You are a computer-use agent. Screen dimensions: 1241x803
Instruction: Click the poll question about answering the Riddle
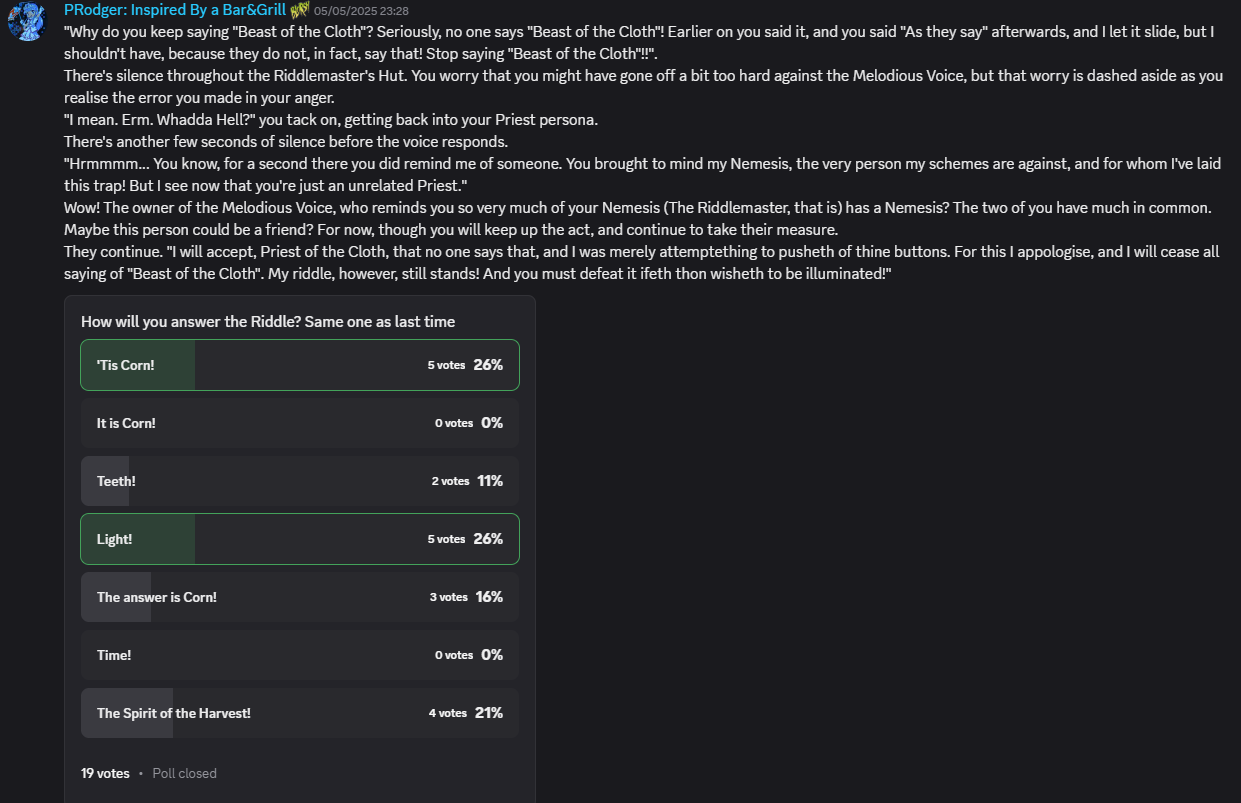click(x=268, y=321)
